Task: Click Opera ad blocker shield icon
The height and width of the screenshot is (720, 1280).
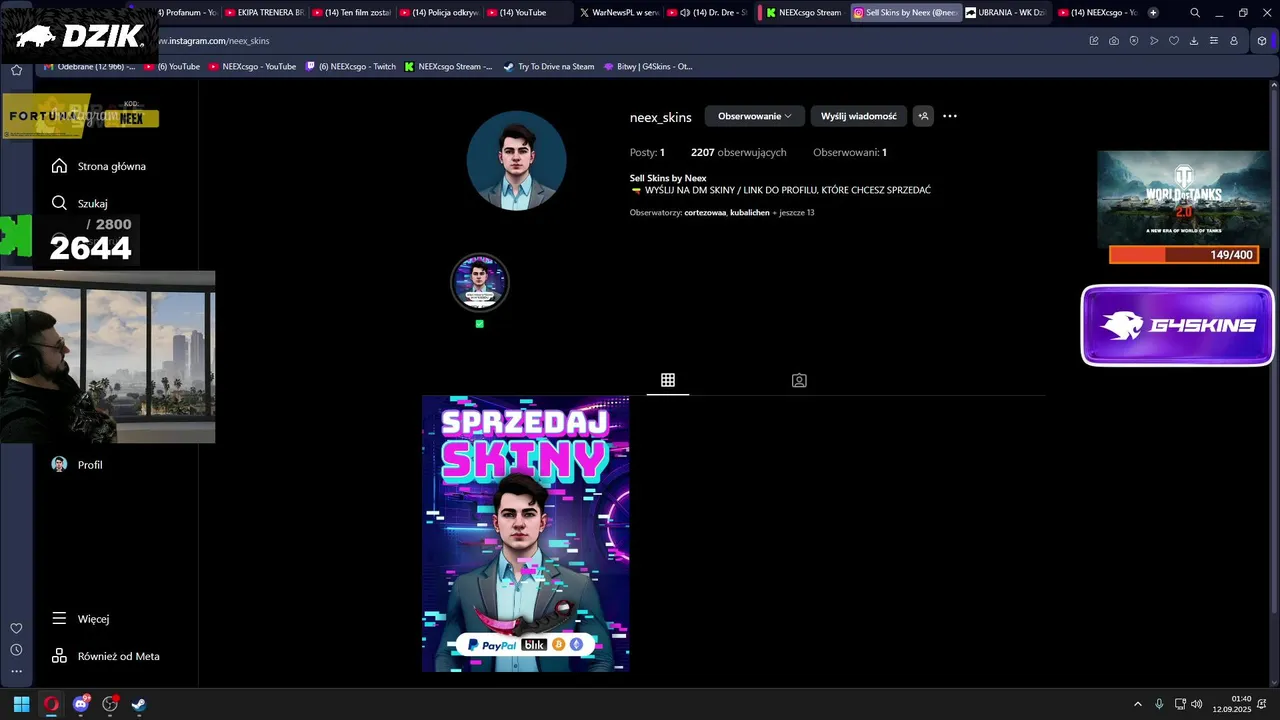Action: click(x=1134, y=41)
